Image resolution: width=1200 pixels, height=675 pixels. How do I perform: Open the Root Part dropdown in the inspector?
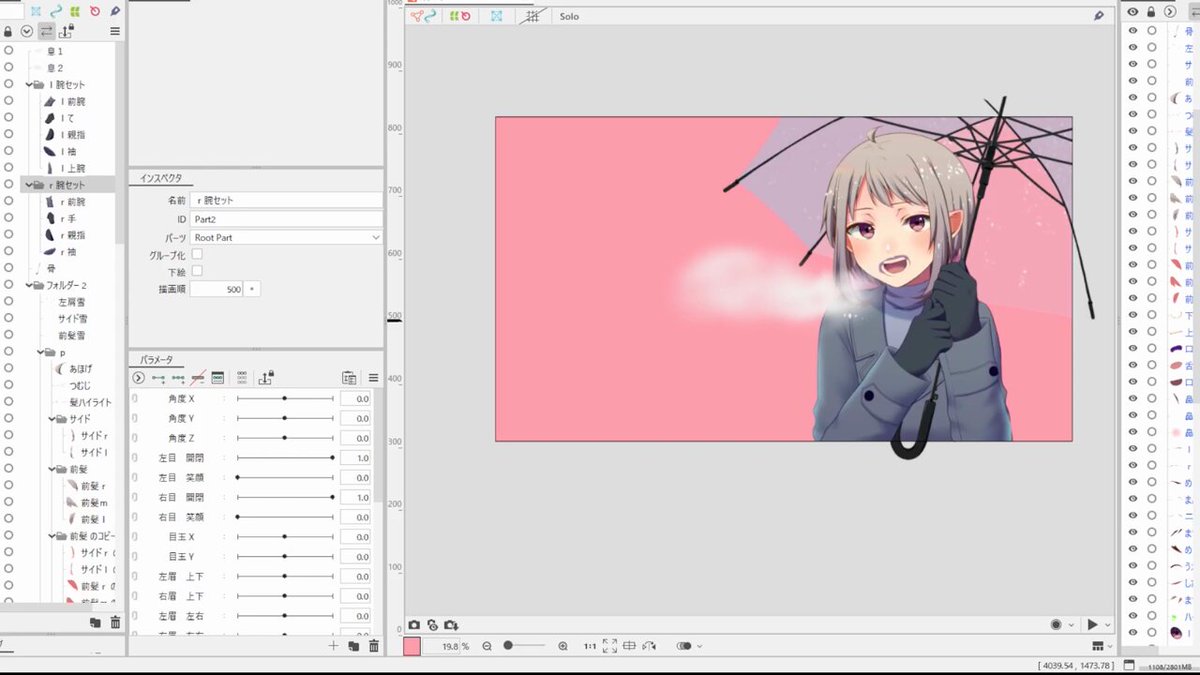[x=286, y=237]
